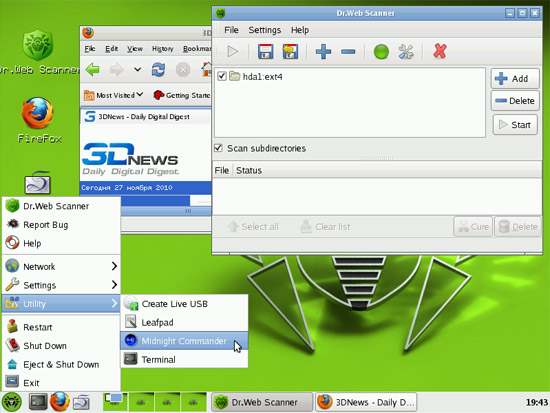Open the Settings menu in Dr.Web Scanner
The height and width of the screenshot is (413, 550).
(264, 30)
